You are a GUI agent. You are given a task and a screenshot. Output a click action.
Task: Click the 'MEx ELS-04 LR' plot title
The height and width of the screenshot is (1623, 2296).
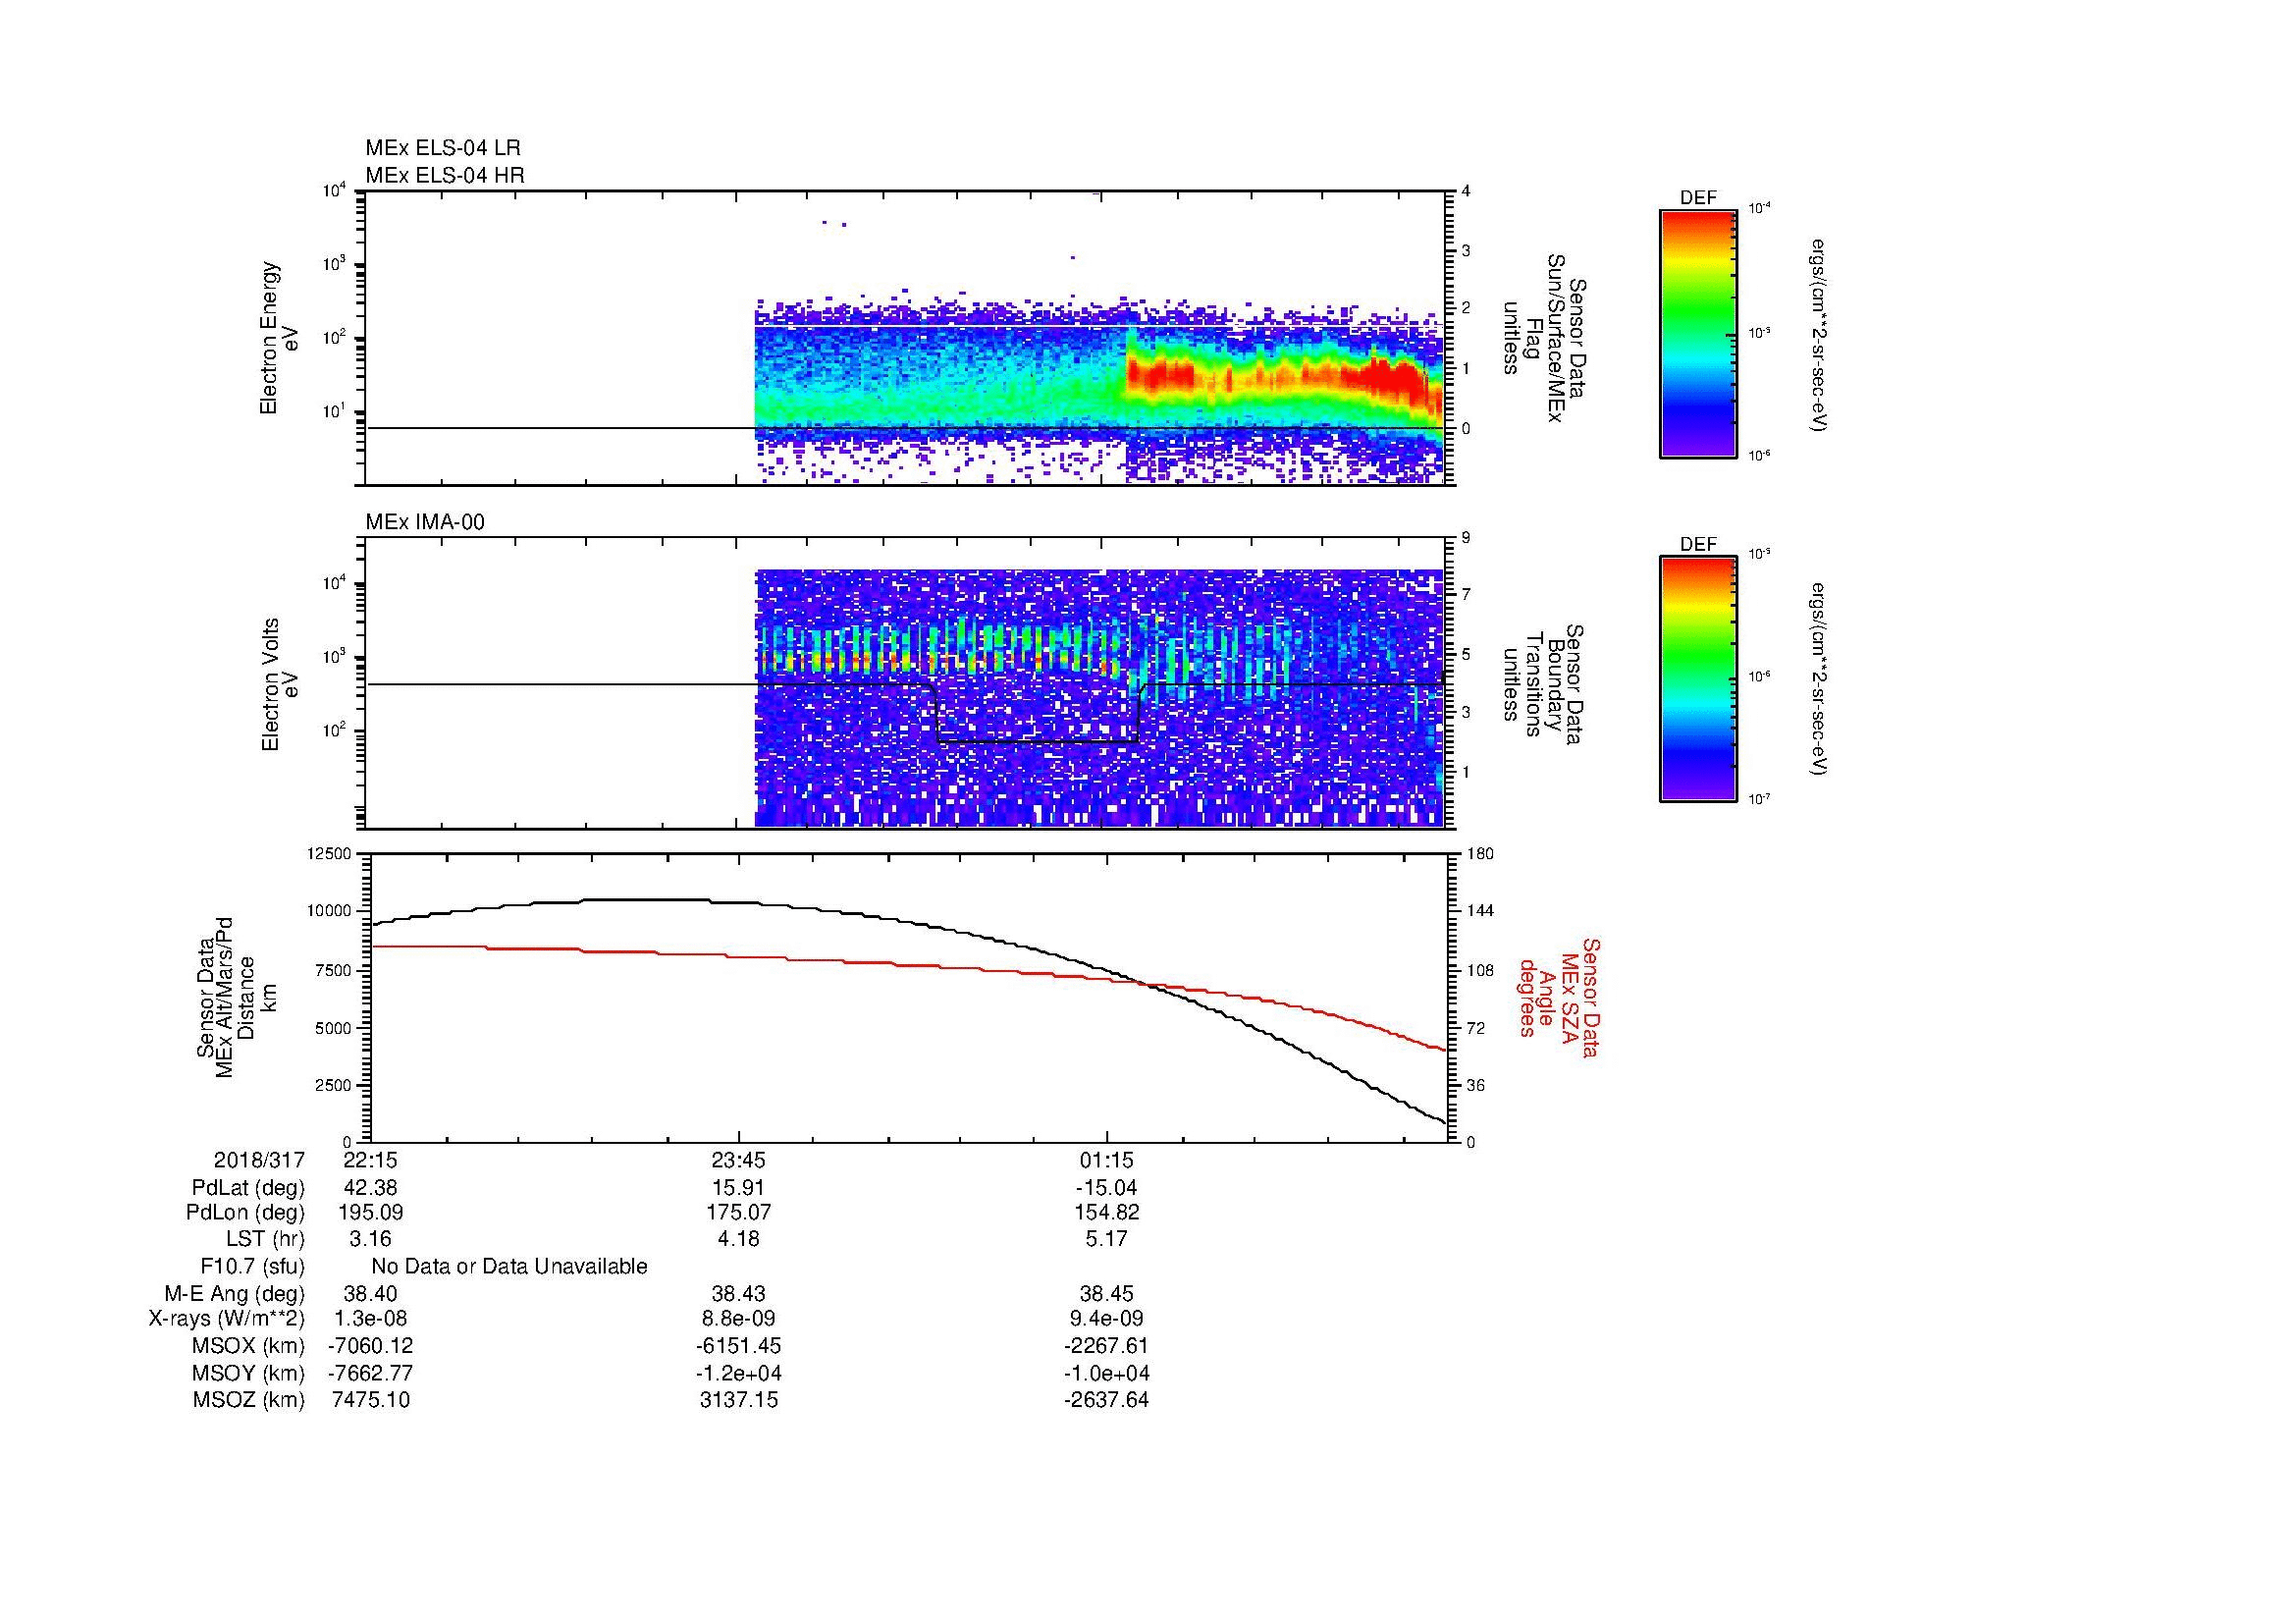click(443, 148)
